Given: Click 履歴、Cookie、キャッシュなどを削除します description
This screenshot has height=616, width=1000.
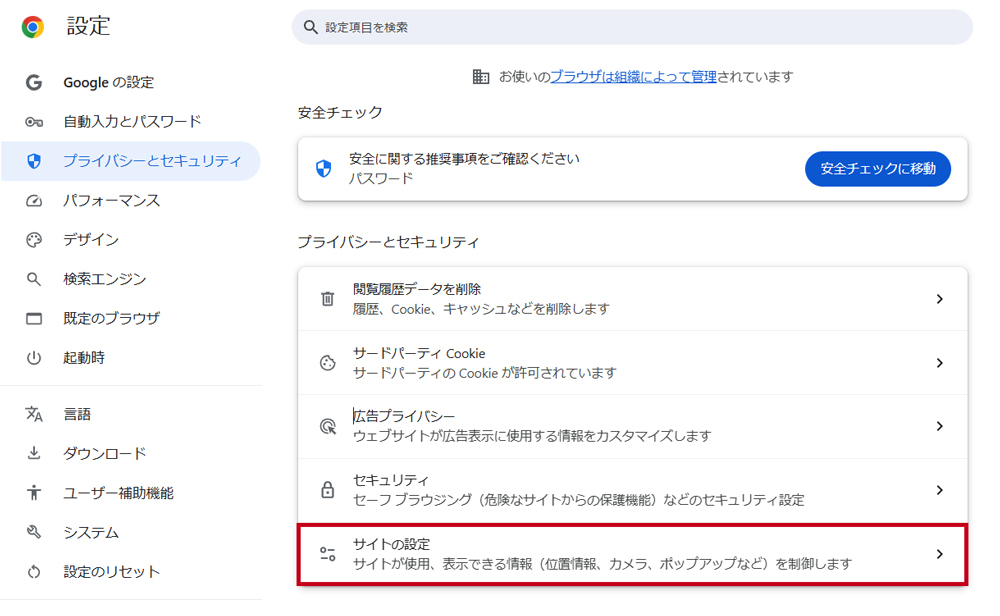Looking at the screenshot, I should 482,309.
